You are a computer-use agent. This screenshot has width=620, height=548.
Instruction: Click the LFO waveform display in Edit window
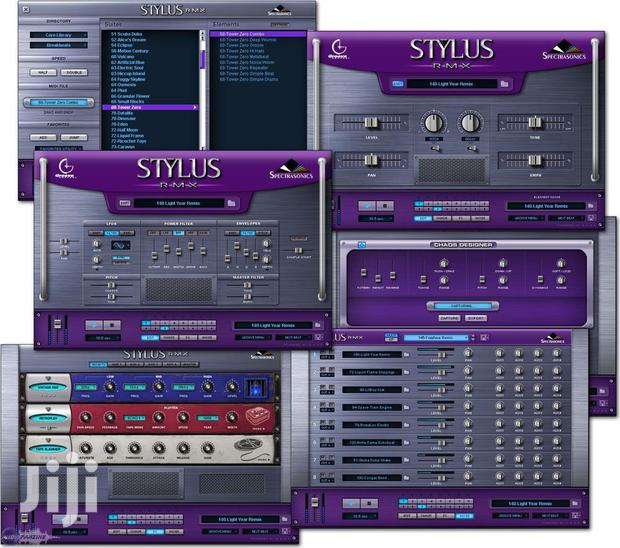120,246
